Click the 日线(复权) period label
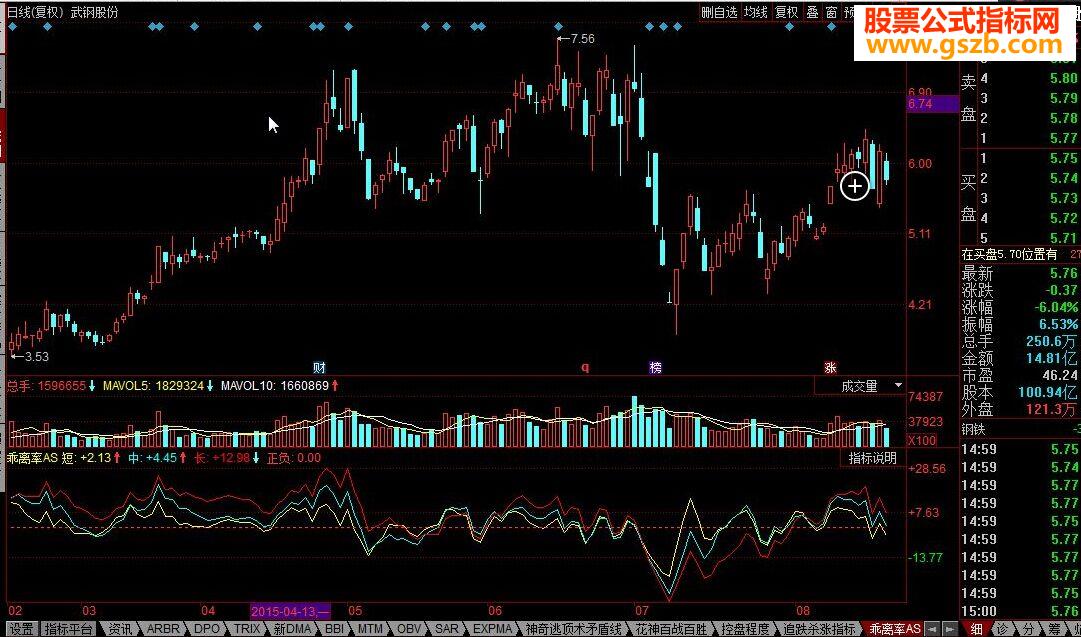This screenshot has height=637, width=1081. pos(36,12)
